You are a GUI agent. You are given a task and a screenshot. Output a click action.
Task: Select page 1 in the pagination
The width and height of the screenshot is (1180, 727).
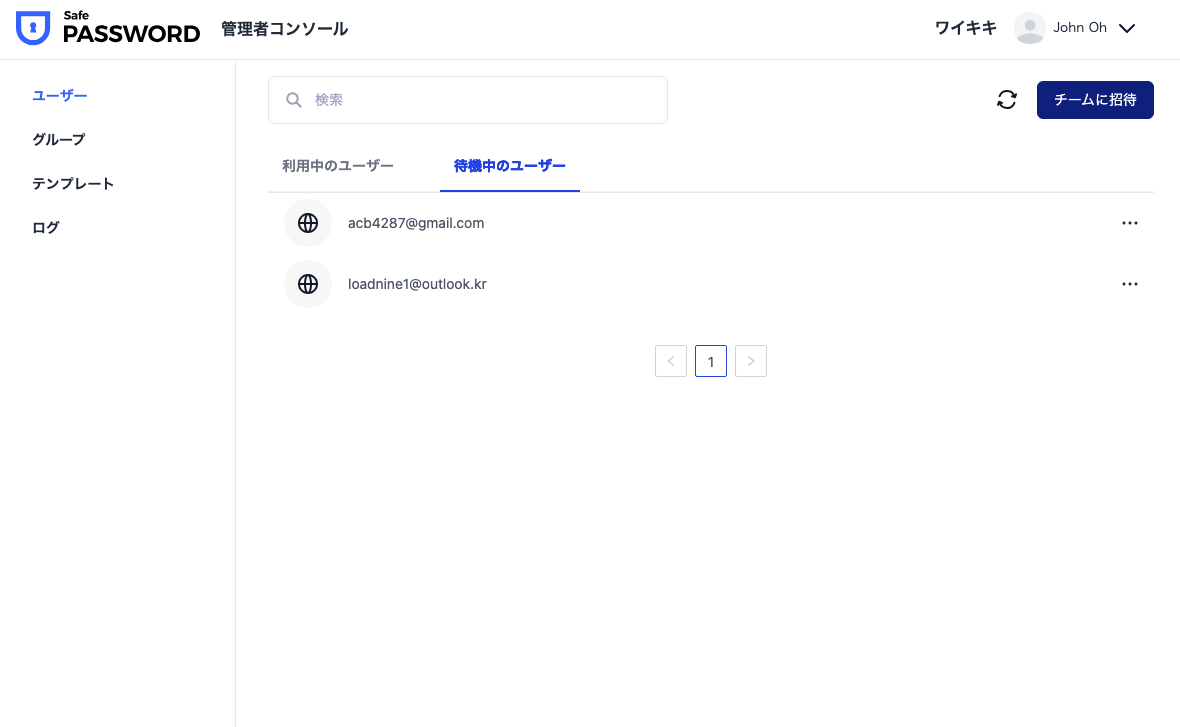tap(711, 361)
